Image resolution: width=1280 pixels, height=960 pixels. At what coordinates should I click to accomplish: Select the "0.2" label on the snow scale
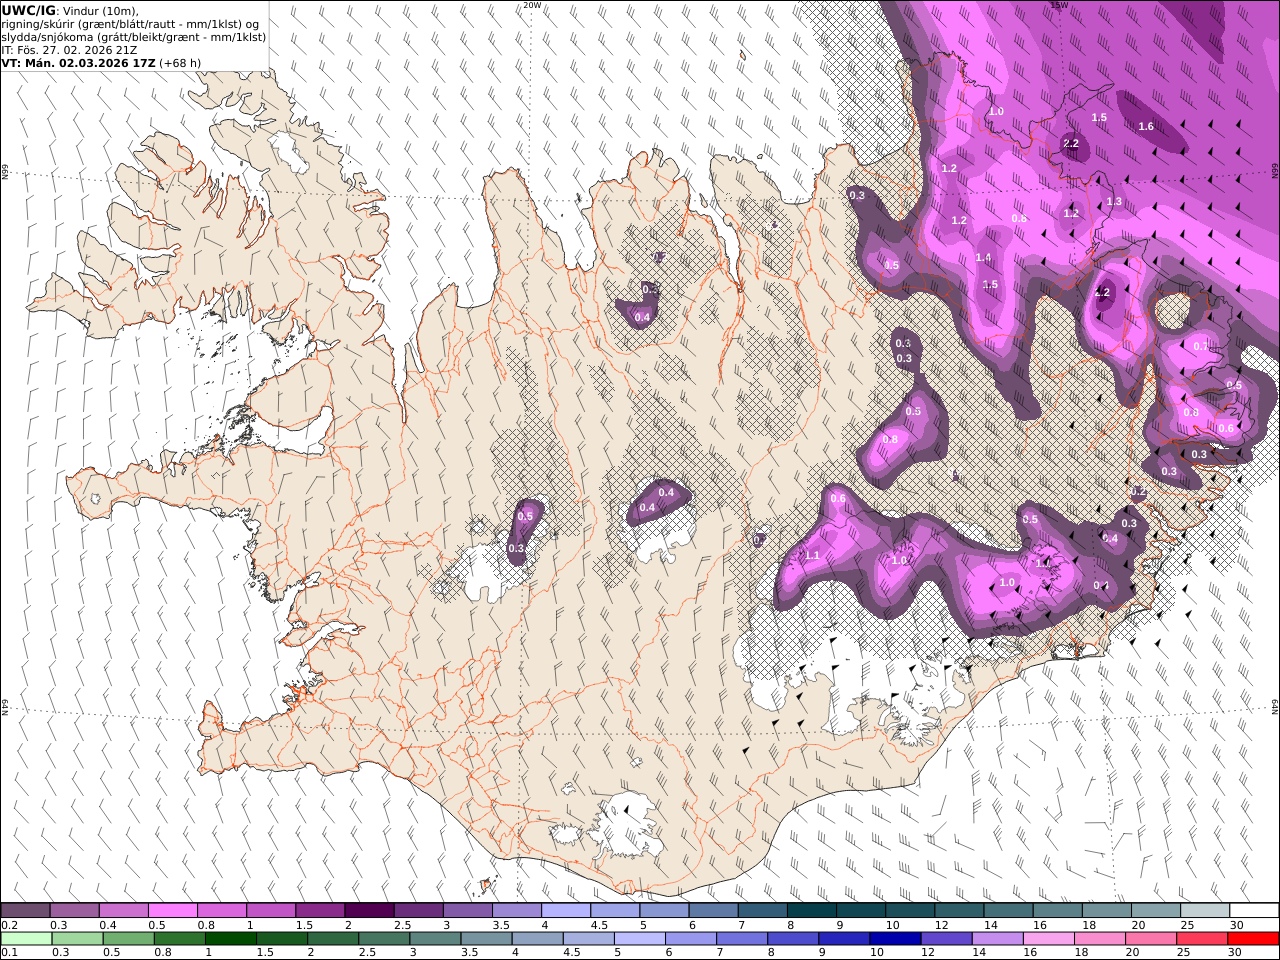pos(10,925)
